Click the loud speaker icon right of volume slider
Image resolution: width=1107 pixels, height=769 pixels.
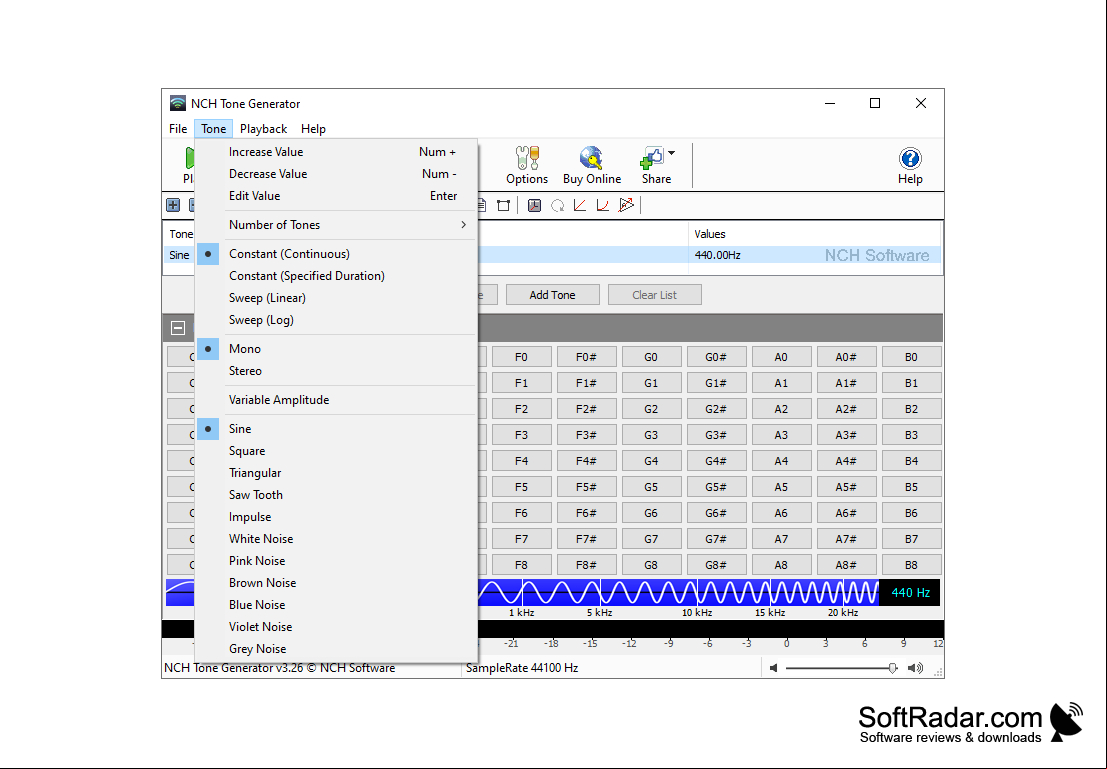tap(915, 668)
